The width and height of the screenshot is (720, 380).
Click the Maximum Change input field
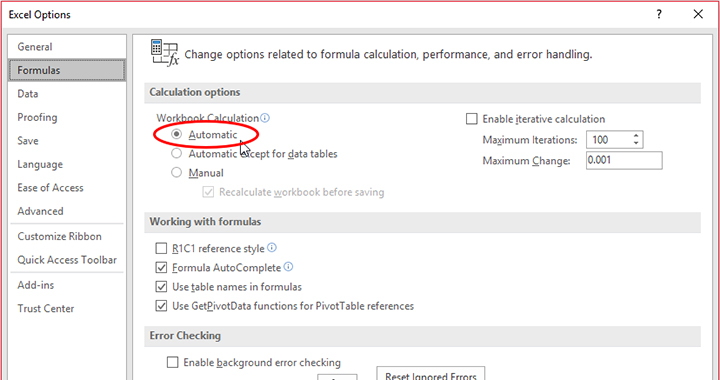(624, 161)
